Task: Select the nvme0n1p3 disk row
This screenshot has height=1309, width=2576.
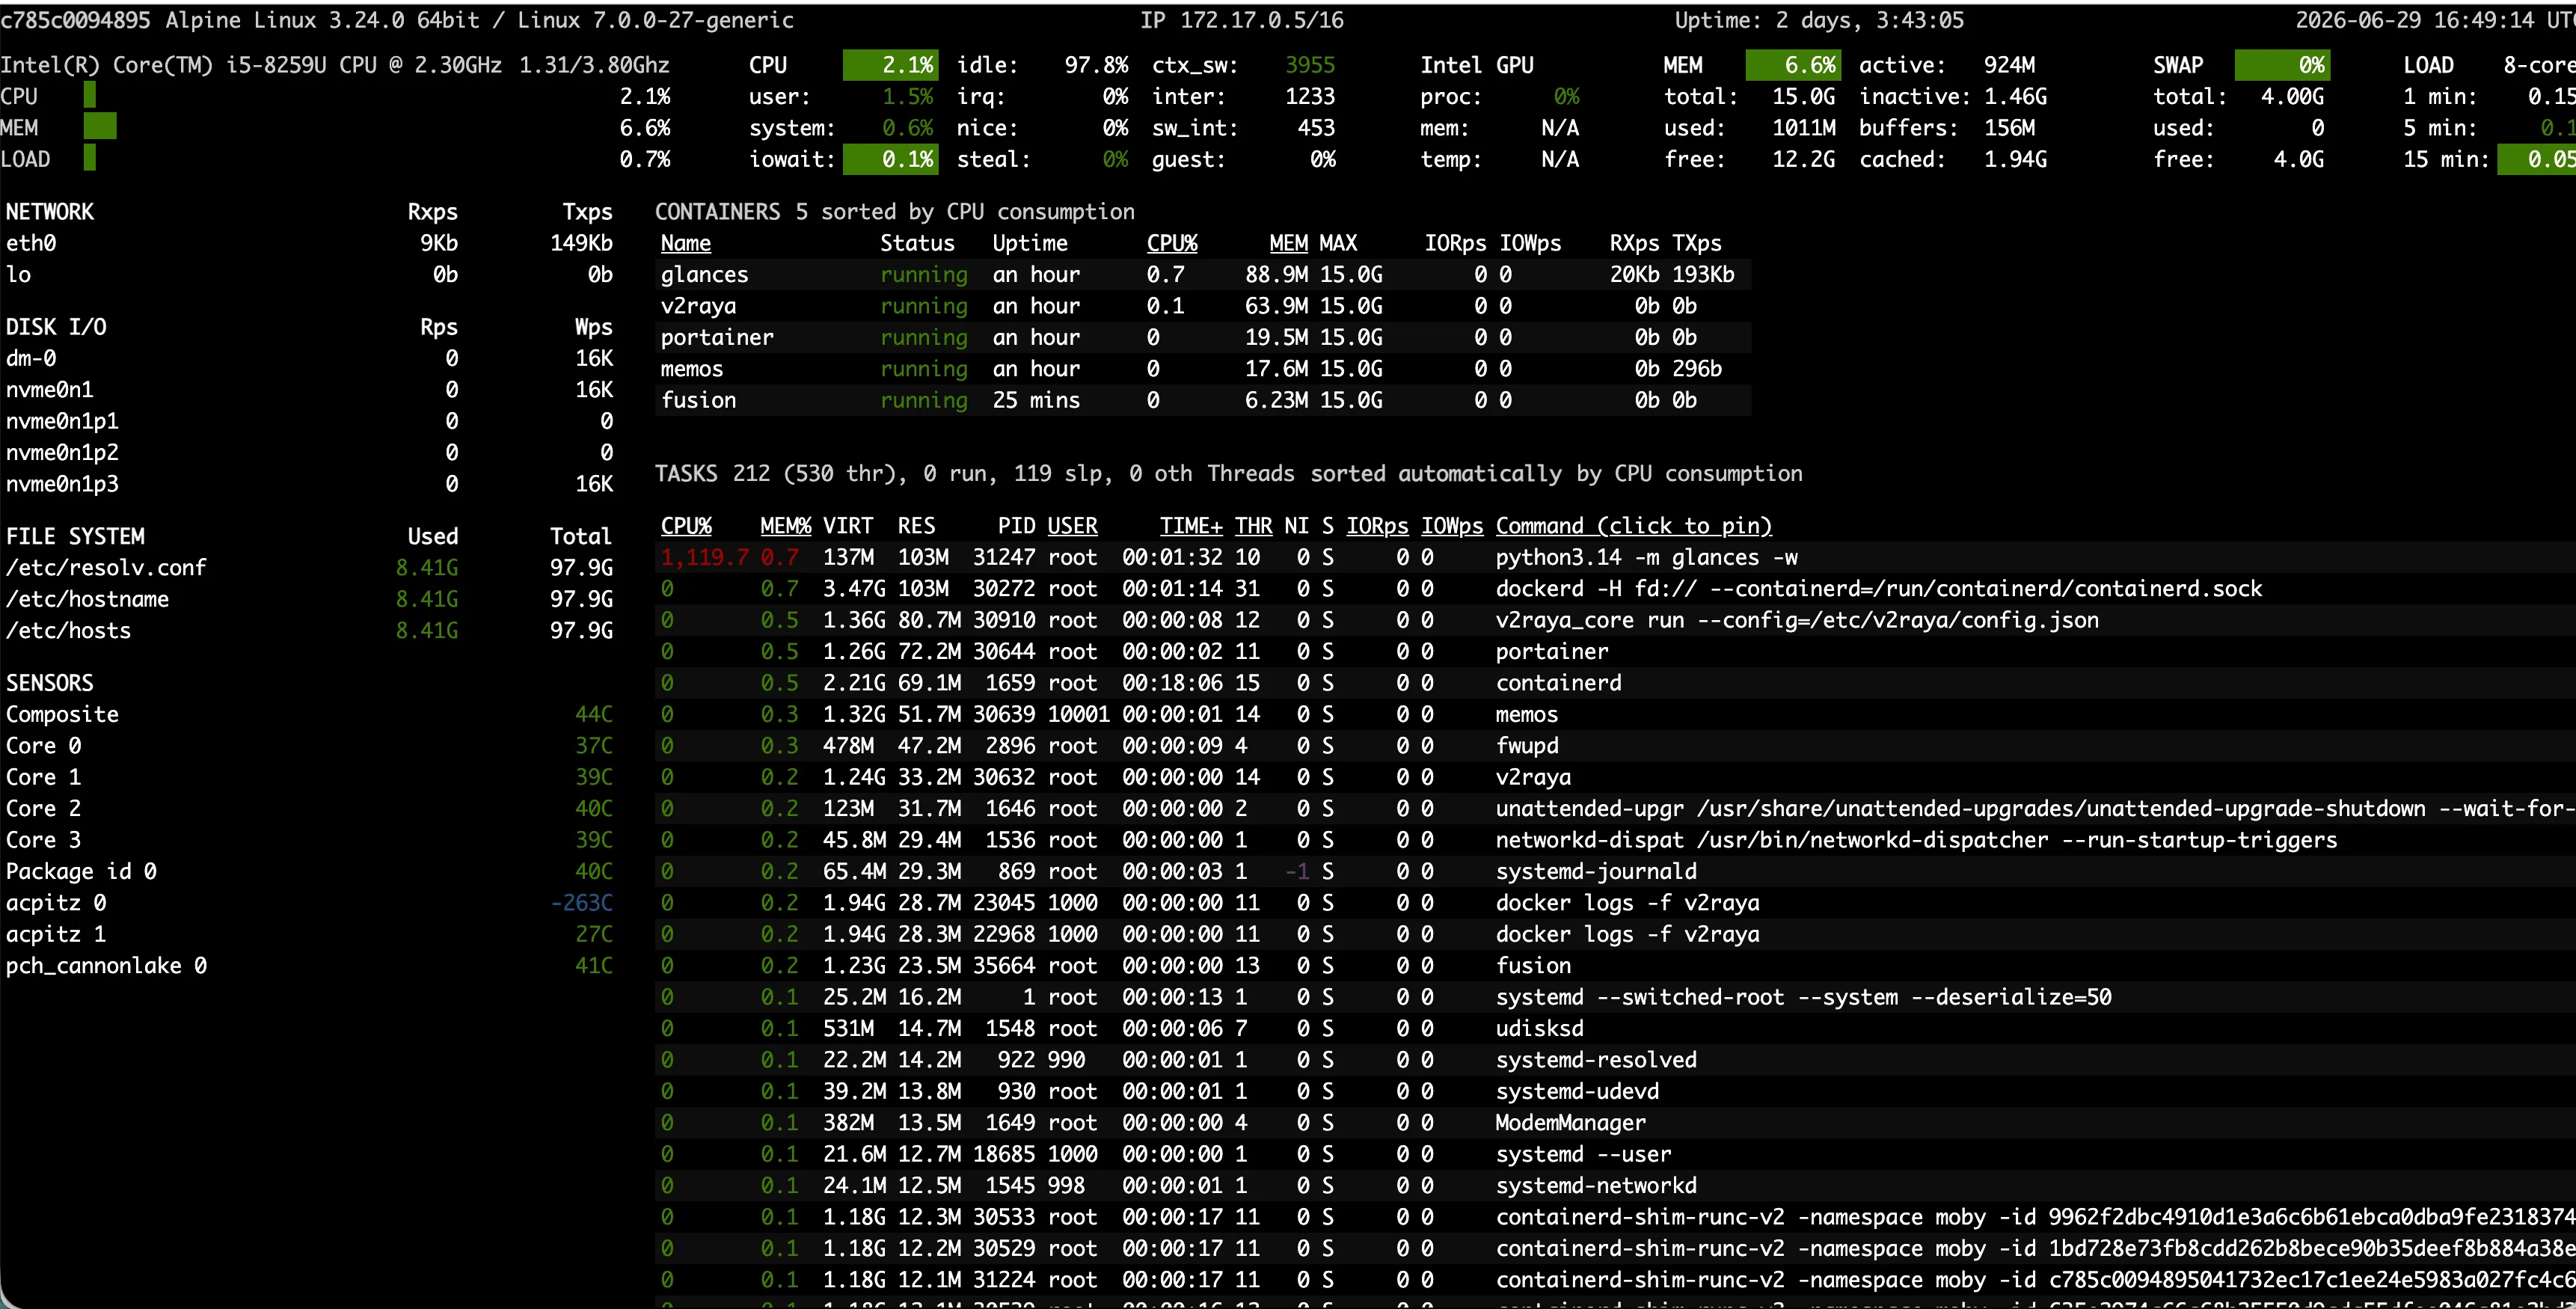Action: [309, 484]
